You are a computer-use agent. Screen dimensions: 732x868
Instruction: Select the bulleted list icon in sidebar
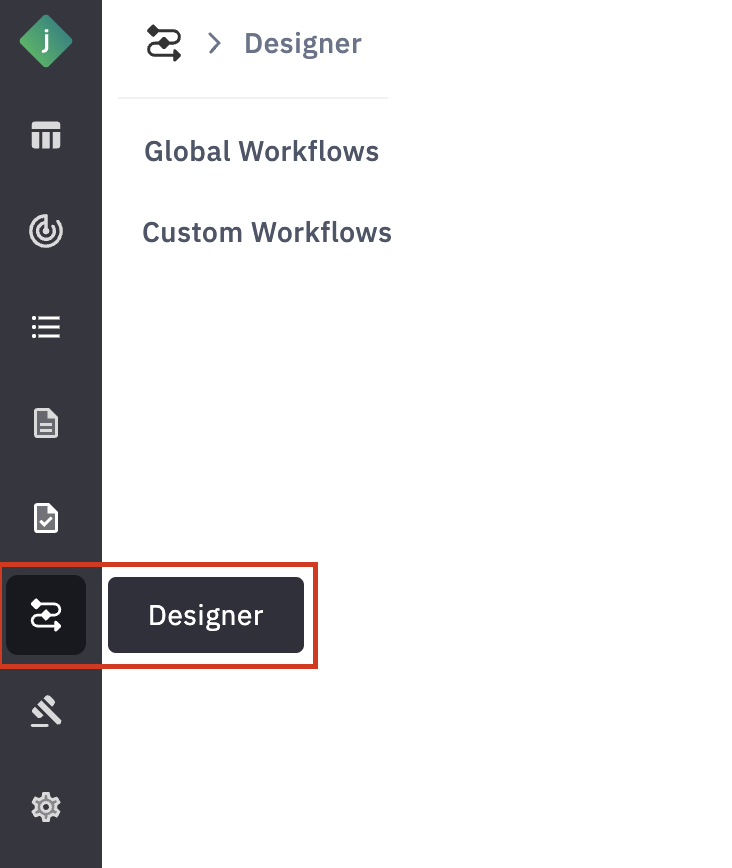[x=46, y=327]
